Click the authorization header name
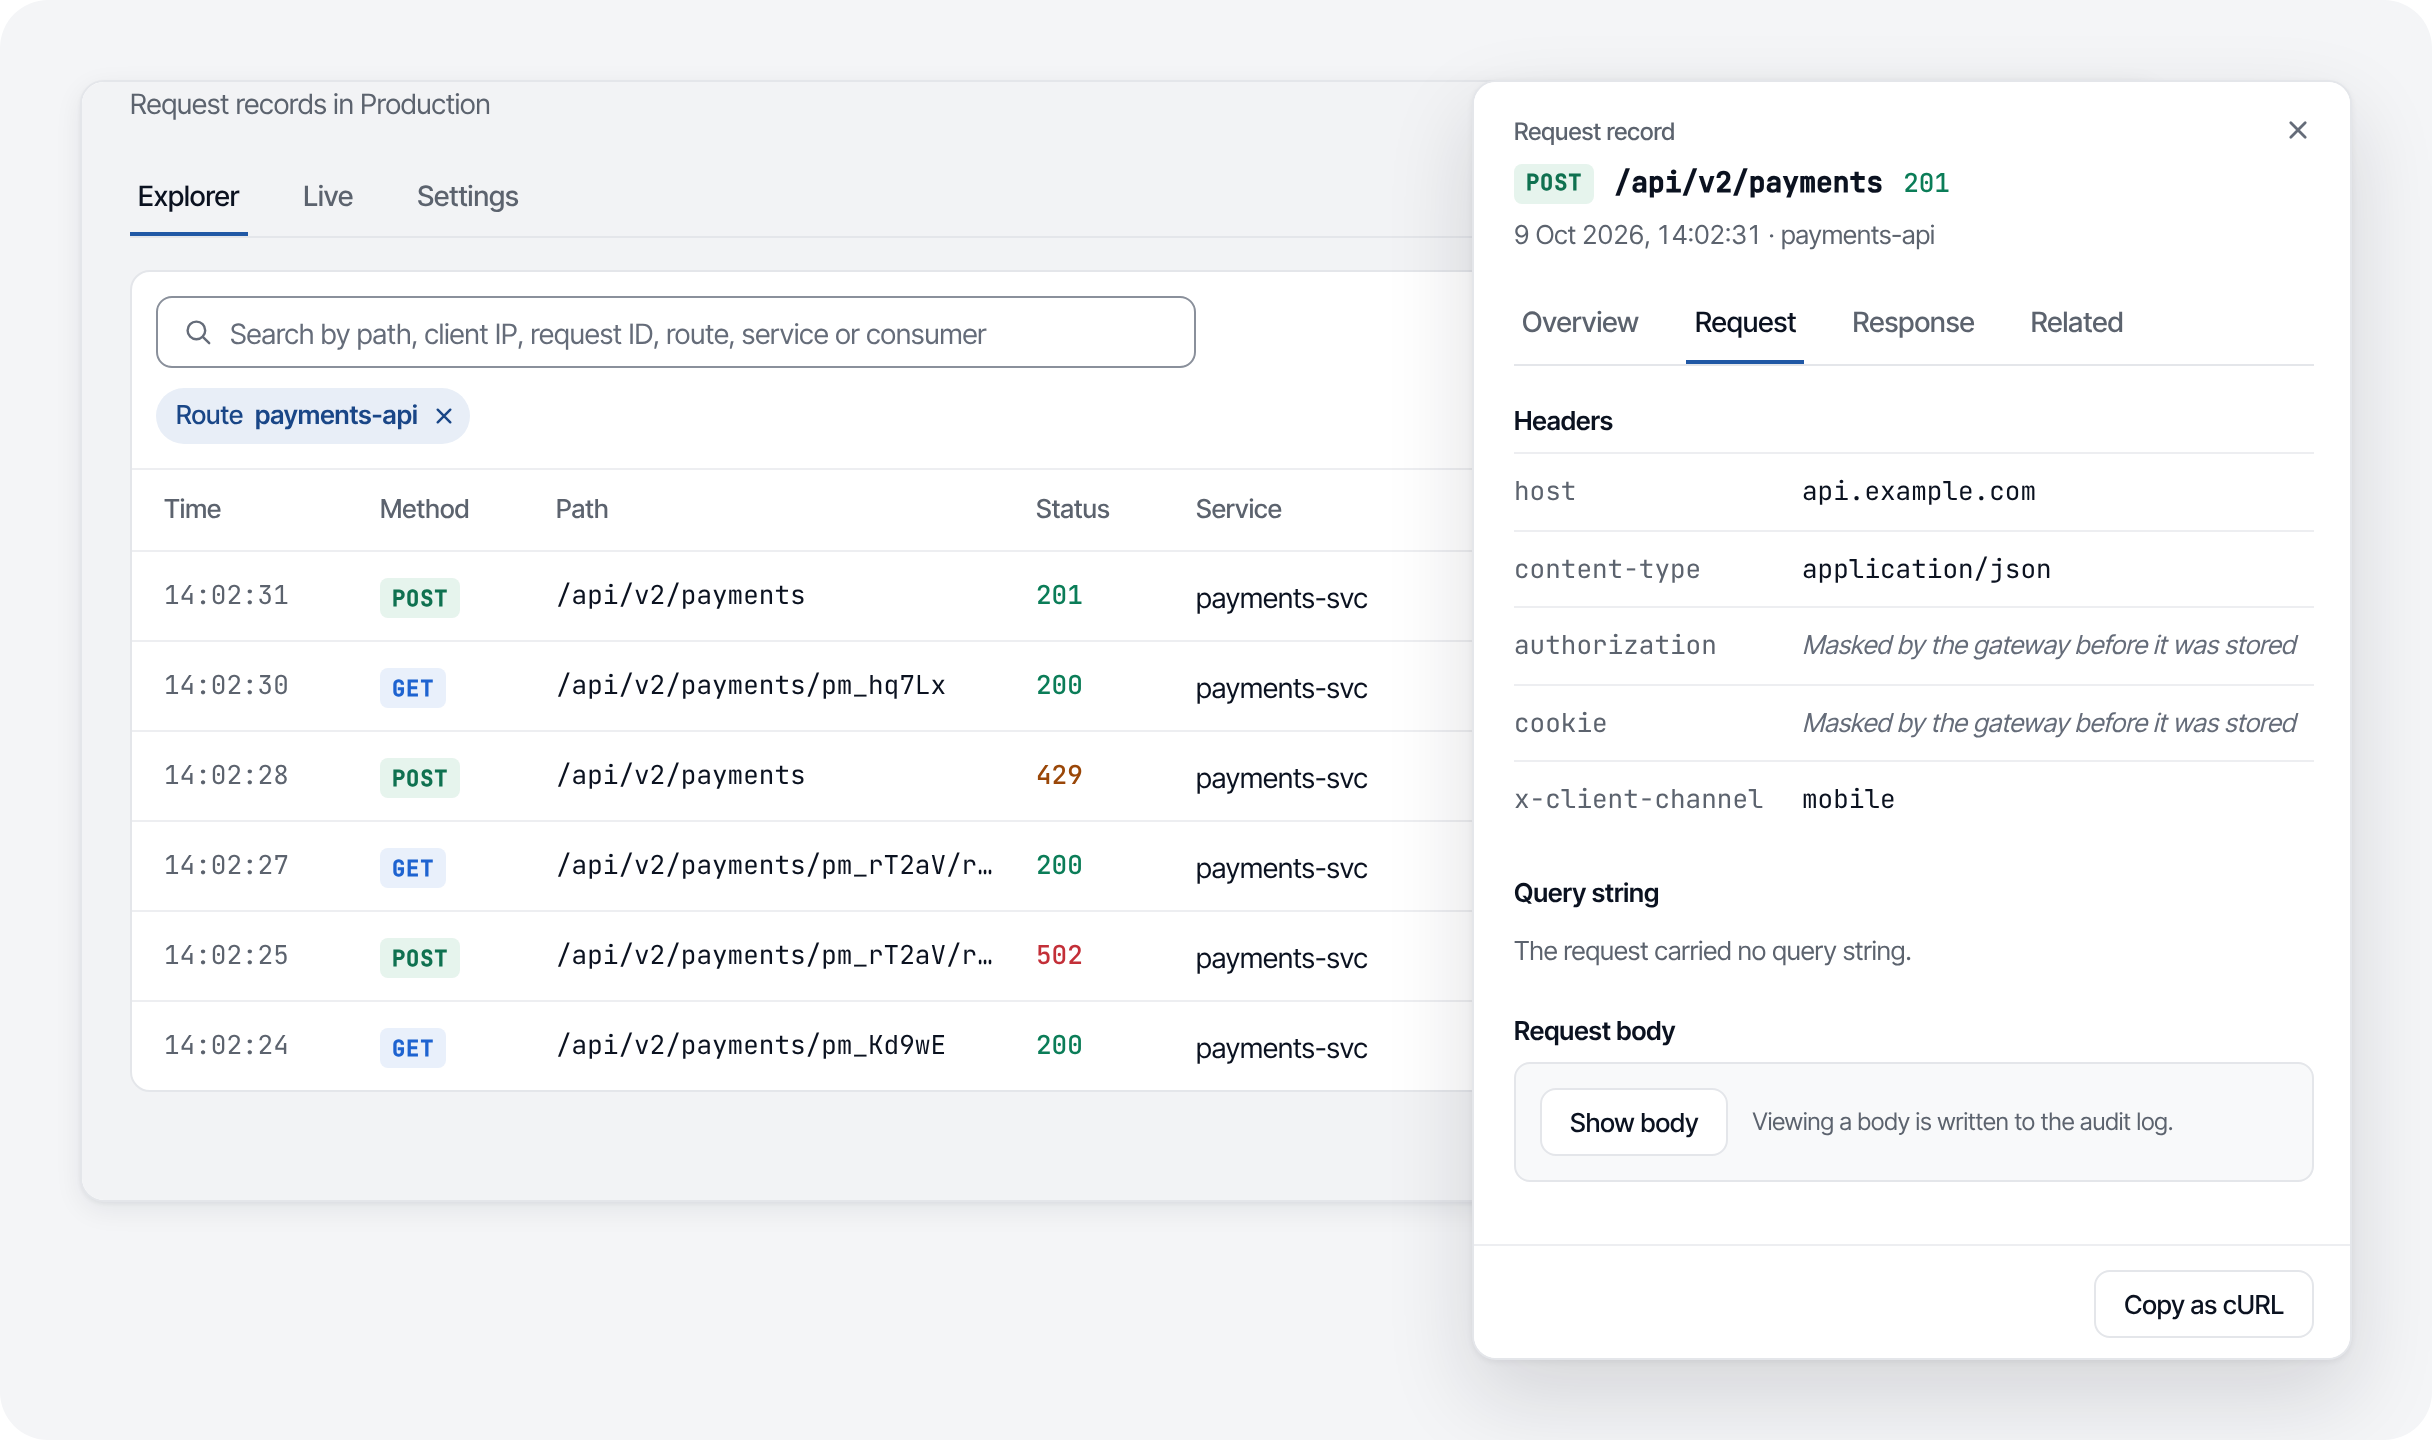 click(x=1614, y=645)
